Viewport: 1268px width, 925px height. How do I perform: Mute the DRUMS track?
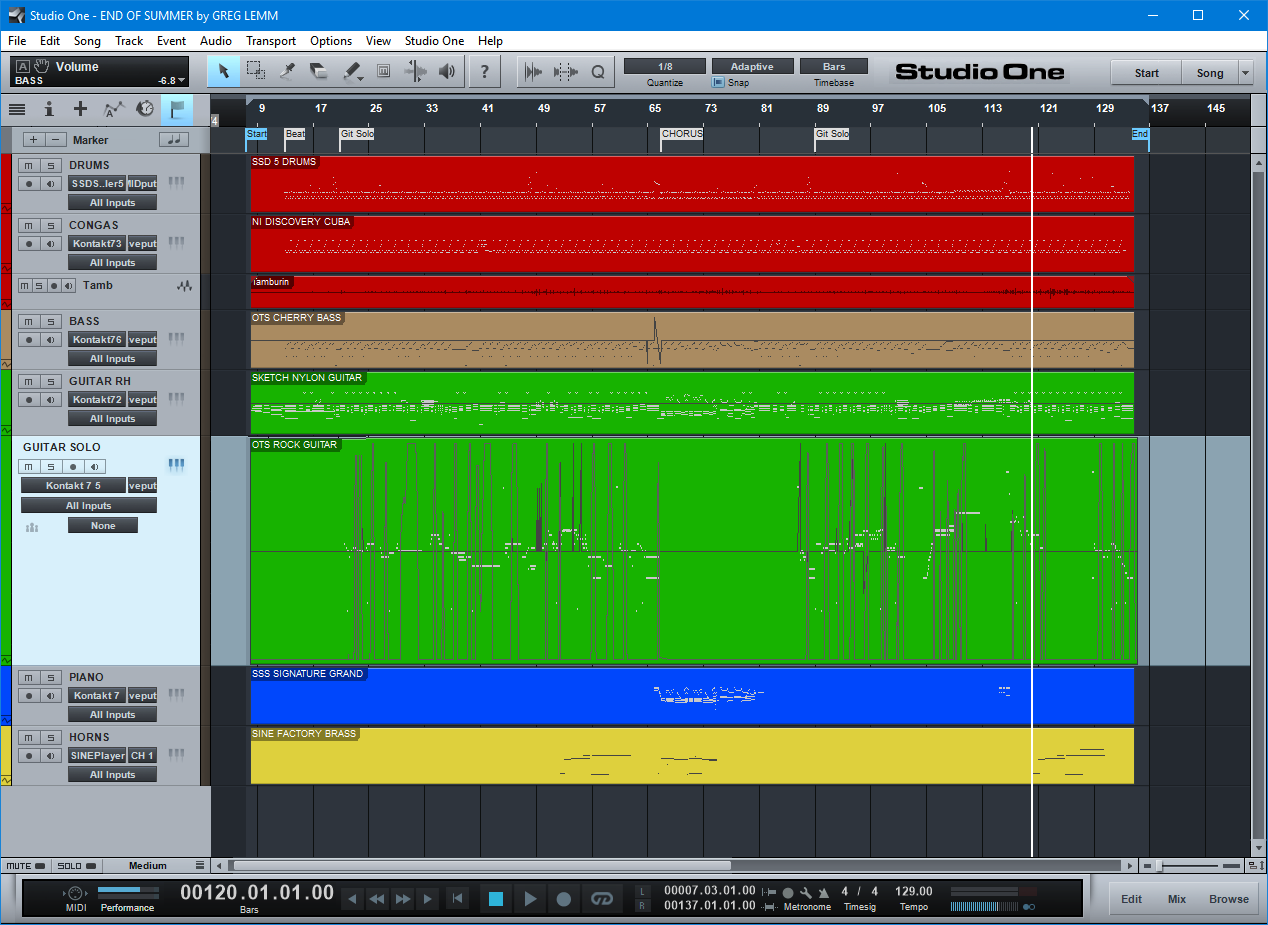28,165
